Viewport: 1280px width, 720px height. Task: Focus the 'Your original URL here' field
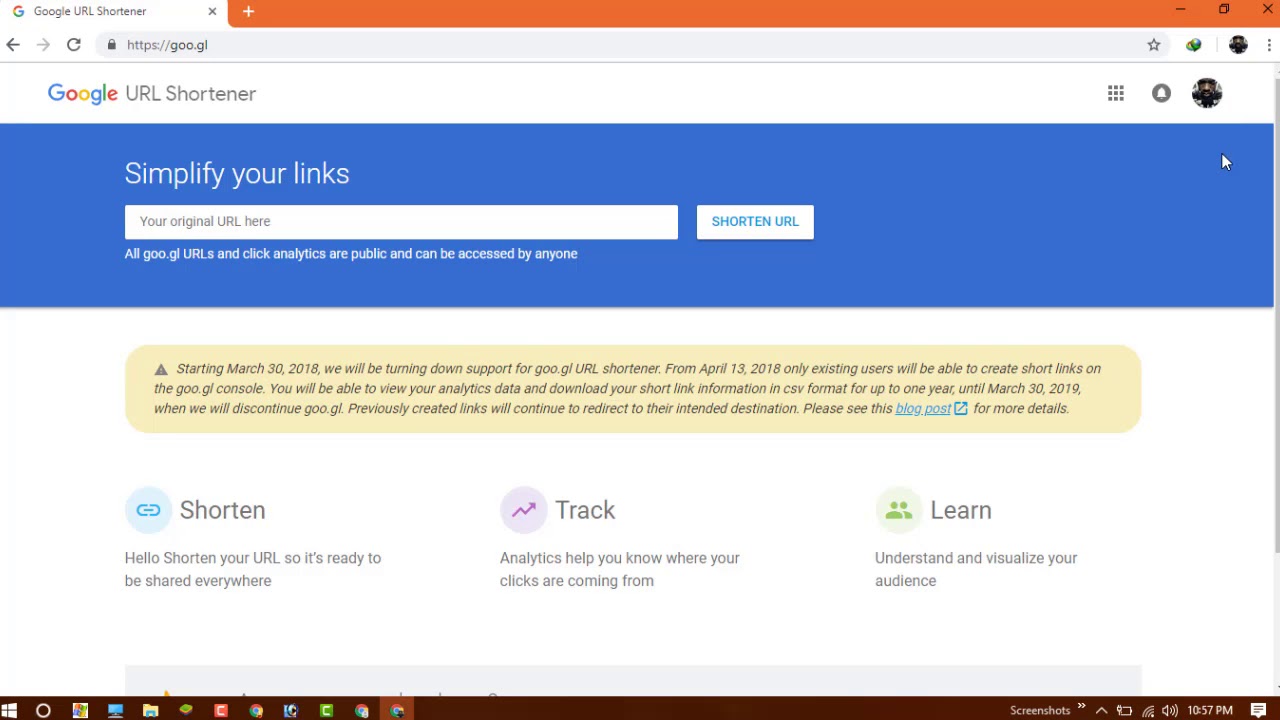(x=401, y=222)
